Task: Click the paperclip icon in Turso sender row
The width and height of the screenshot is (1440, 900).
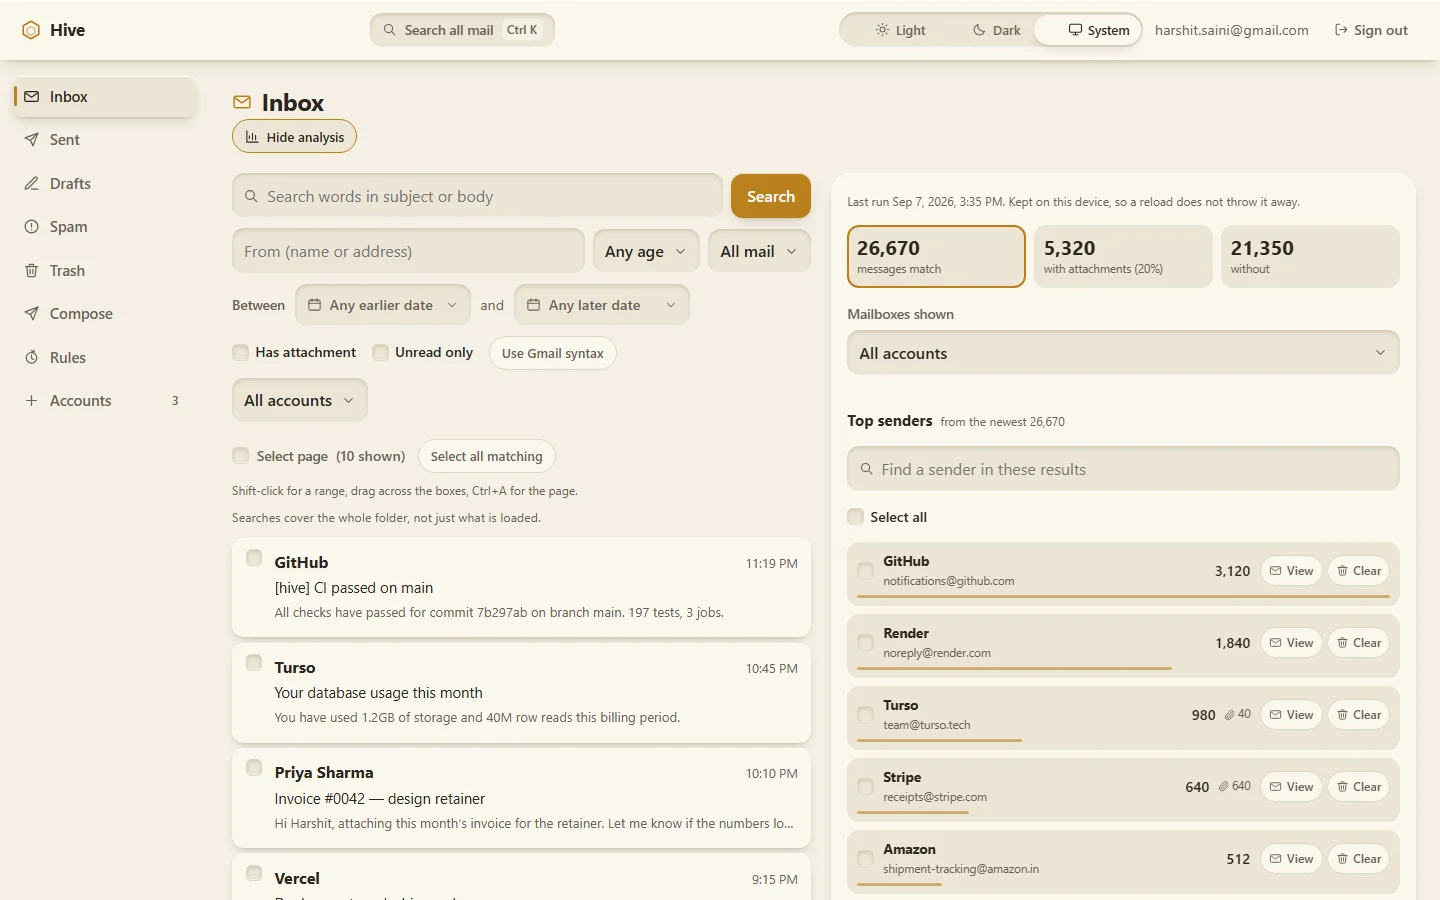Action: pyautogui.click(x=1229, y=715)
